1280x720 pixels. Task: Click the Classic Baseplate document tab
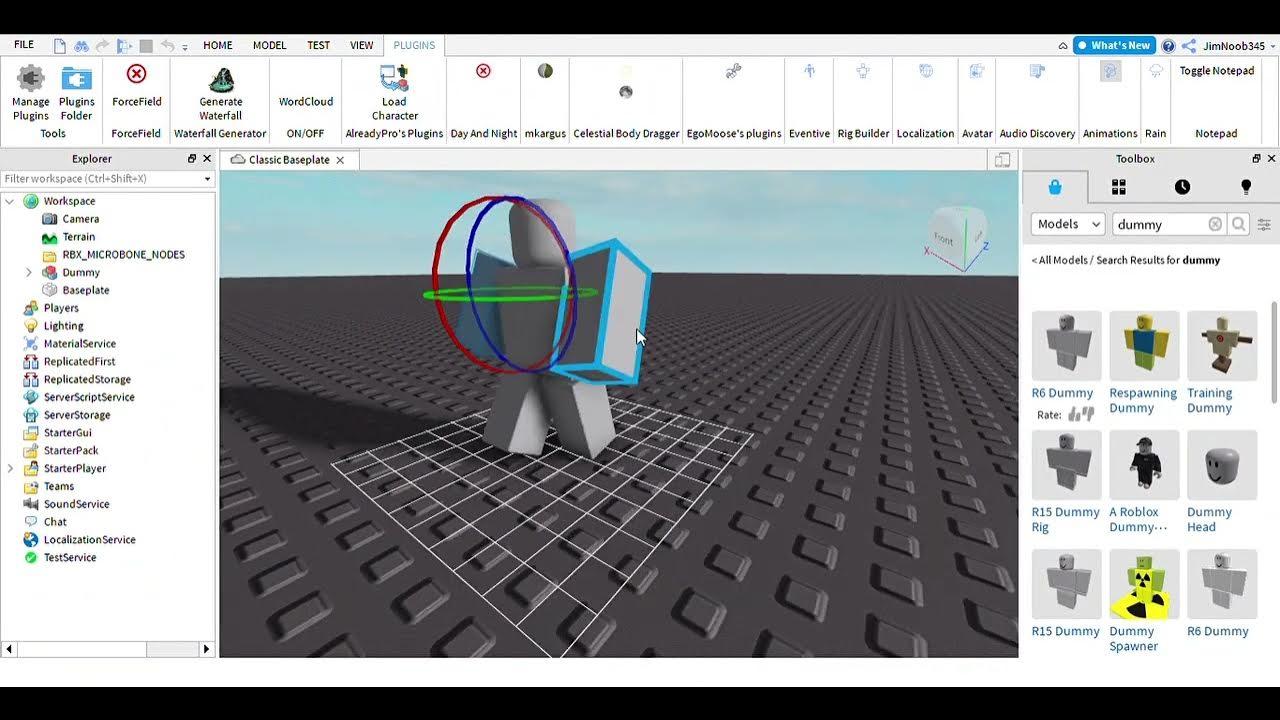[288, 160]
